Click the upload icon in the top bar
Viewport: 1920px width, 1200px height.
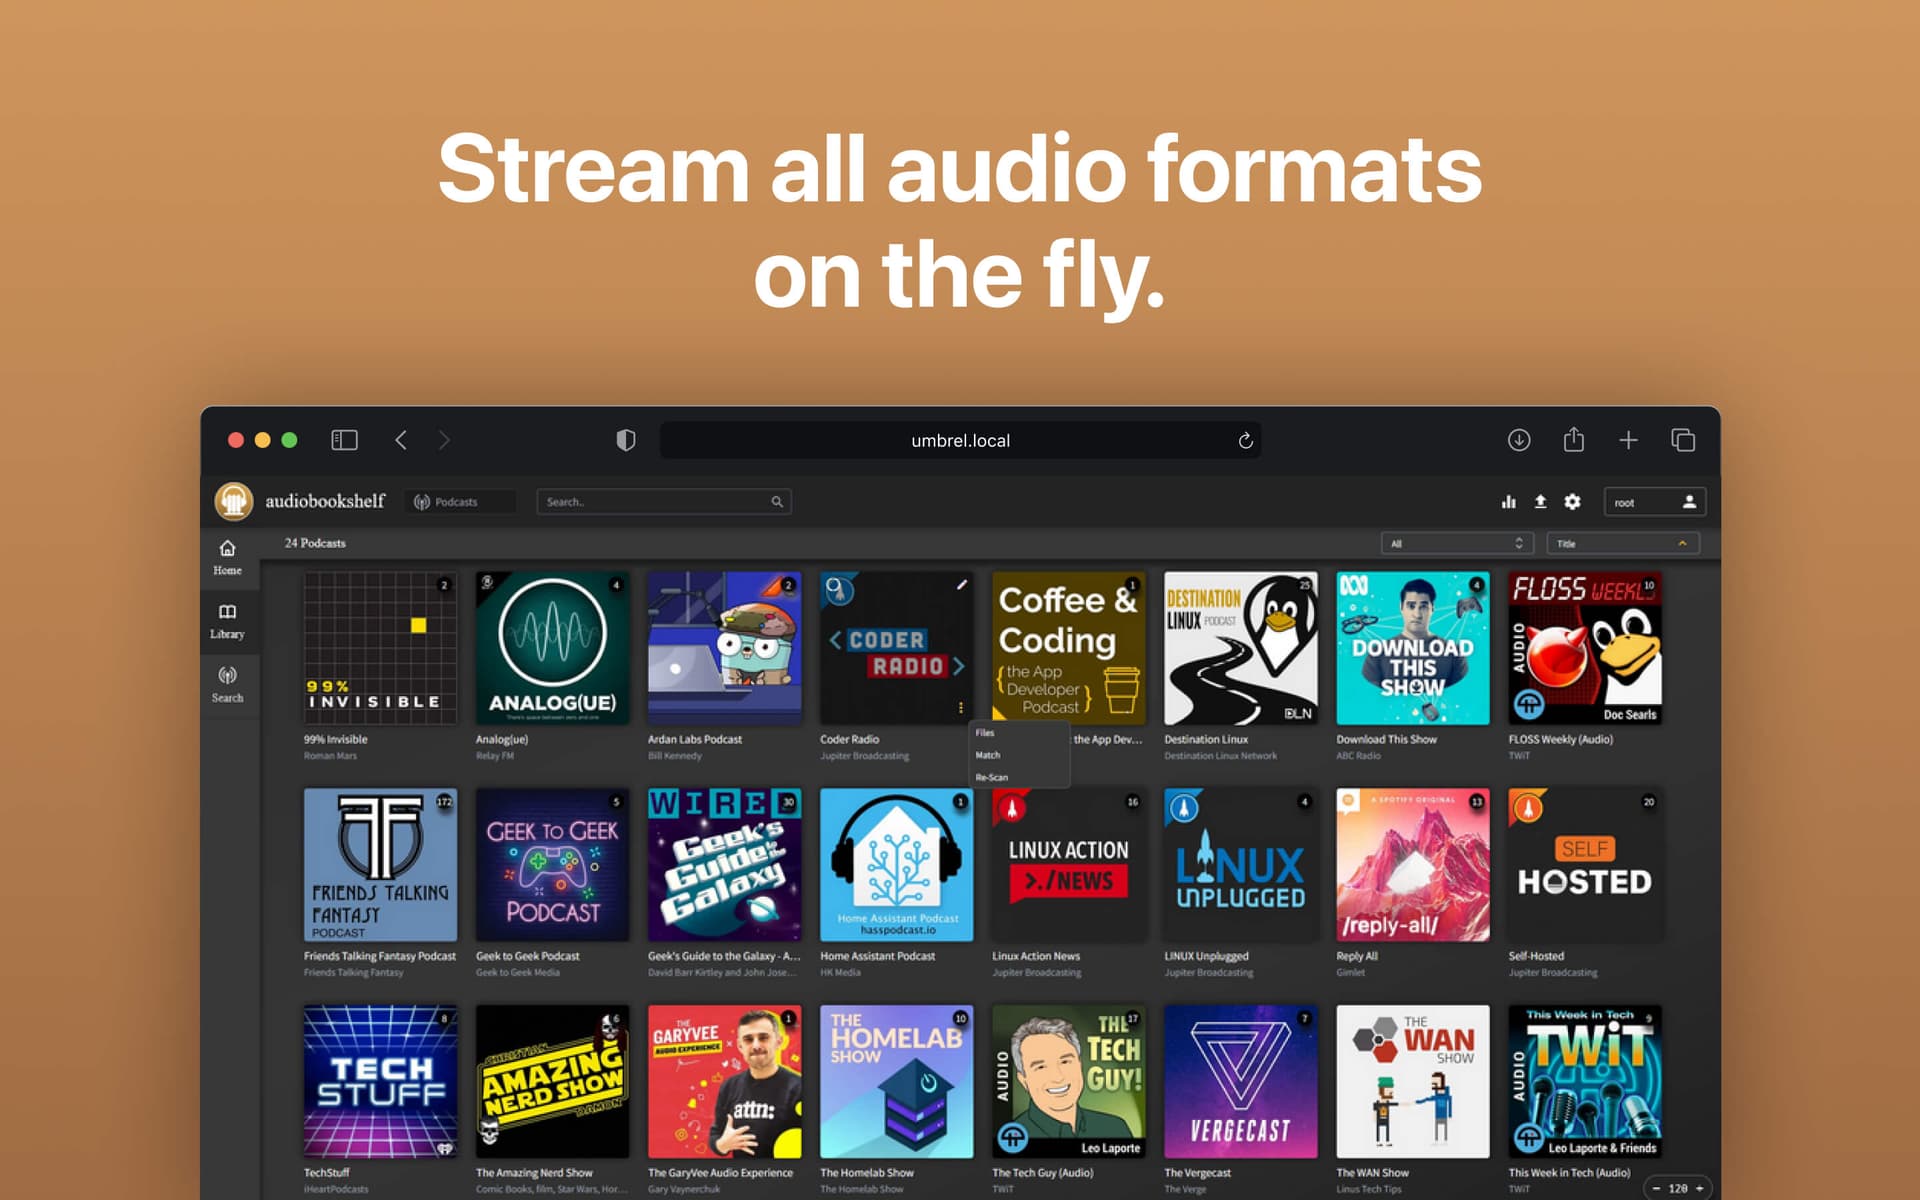click(x=1540, y=502)
